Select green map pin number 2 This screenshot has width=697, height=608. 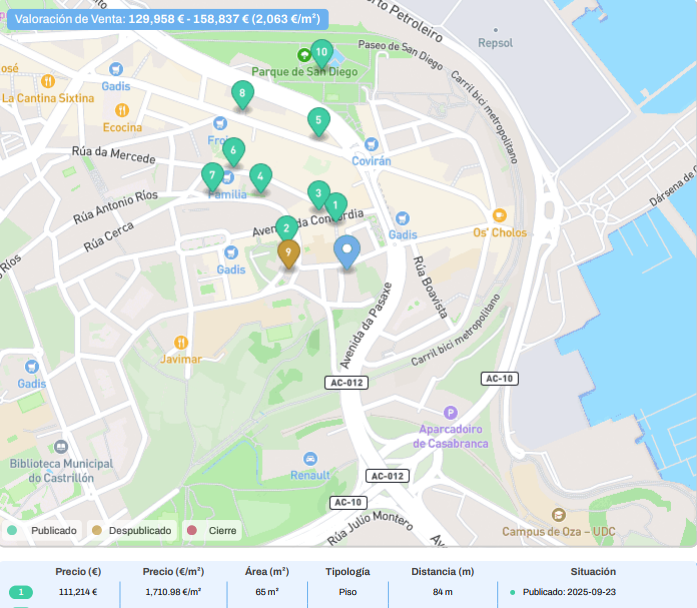(x=287, y=229)
